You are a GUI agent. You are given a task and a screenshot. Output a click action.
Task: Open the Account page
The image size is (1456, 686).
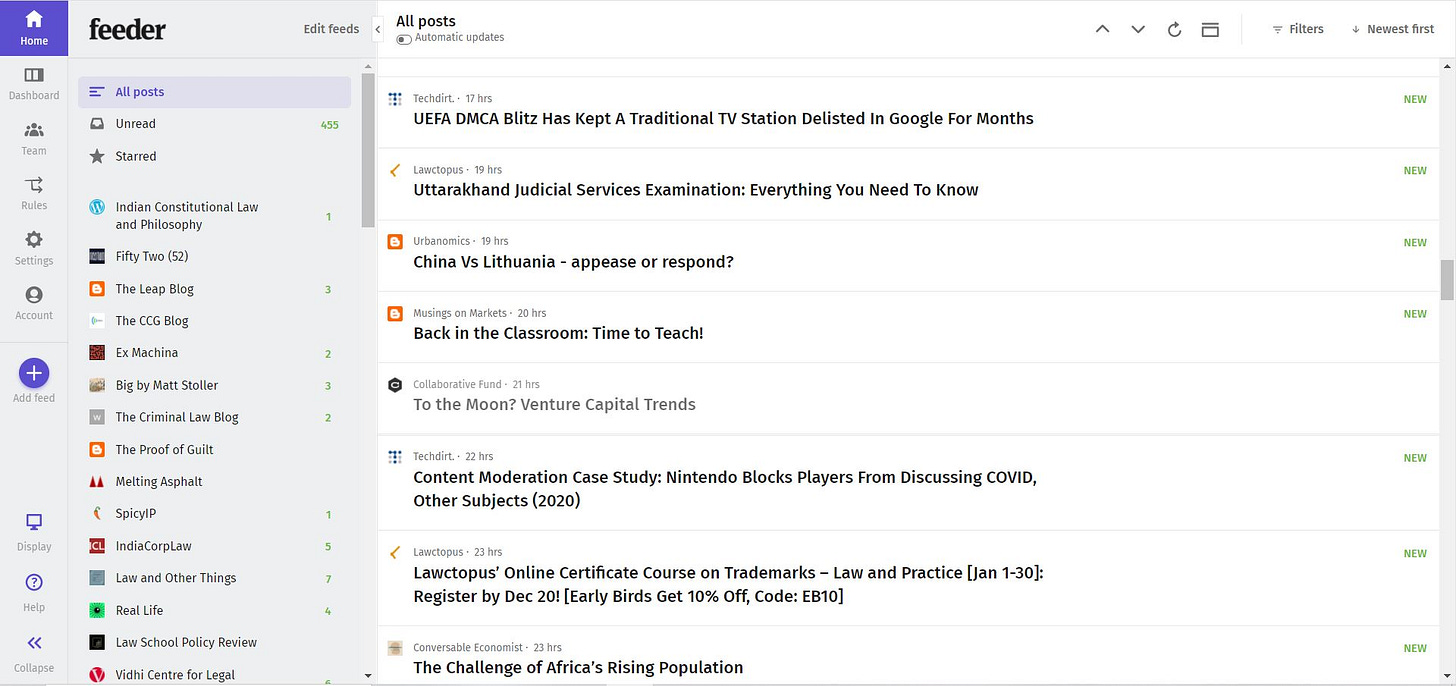[x=34, y=303]
